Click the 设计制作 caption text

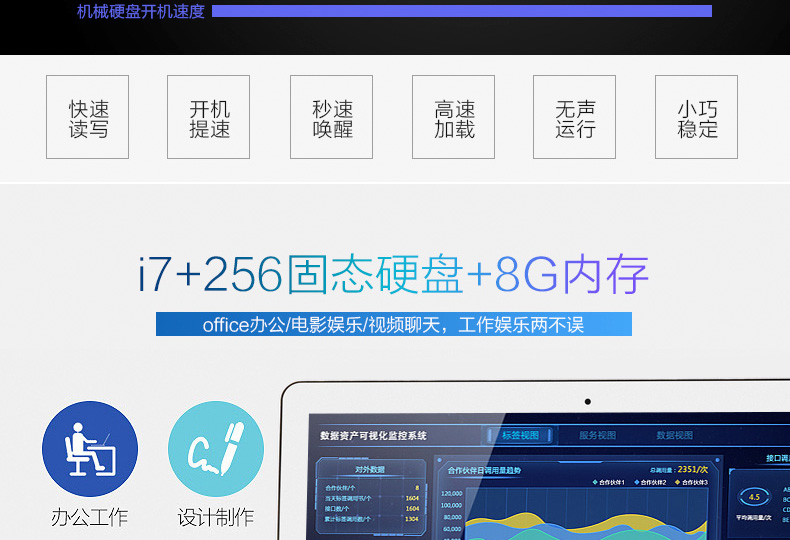[x=216, y=517]
